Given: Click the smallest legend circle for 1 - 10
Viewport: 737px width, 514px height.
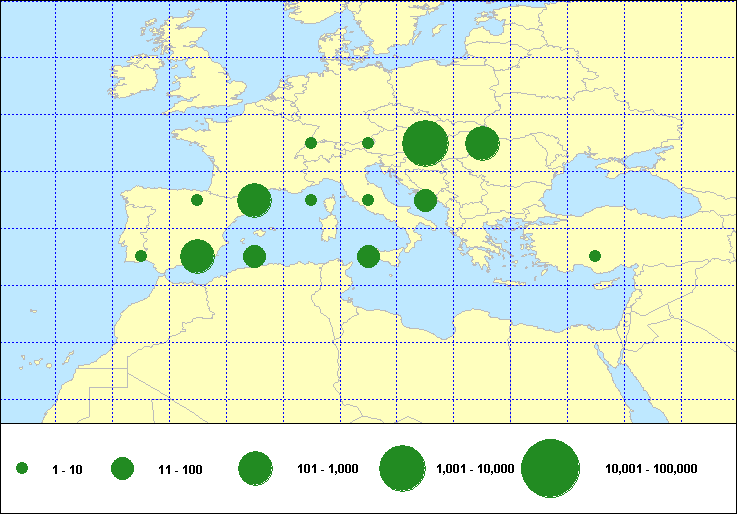Looking at the screenshot, I should click(x=22, y=468).
